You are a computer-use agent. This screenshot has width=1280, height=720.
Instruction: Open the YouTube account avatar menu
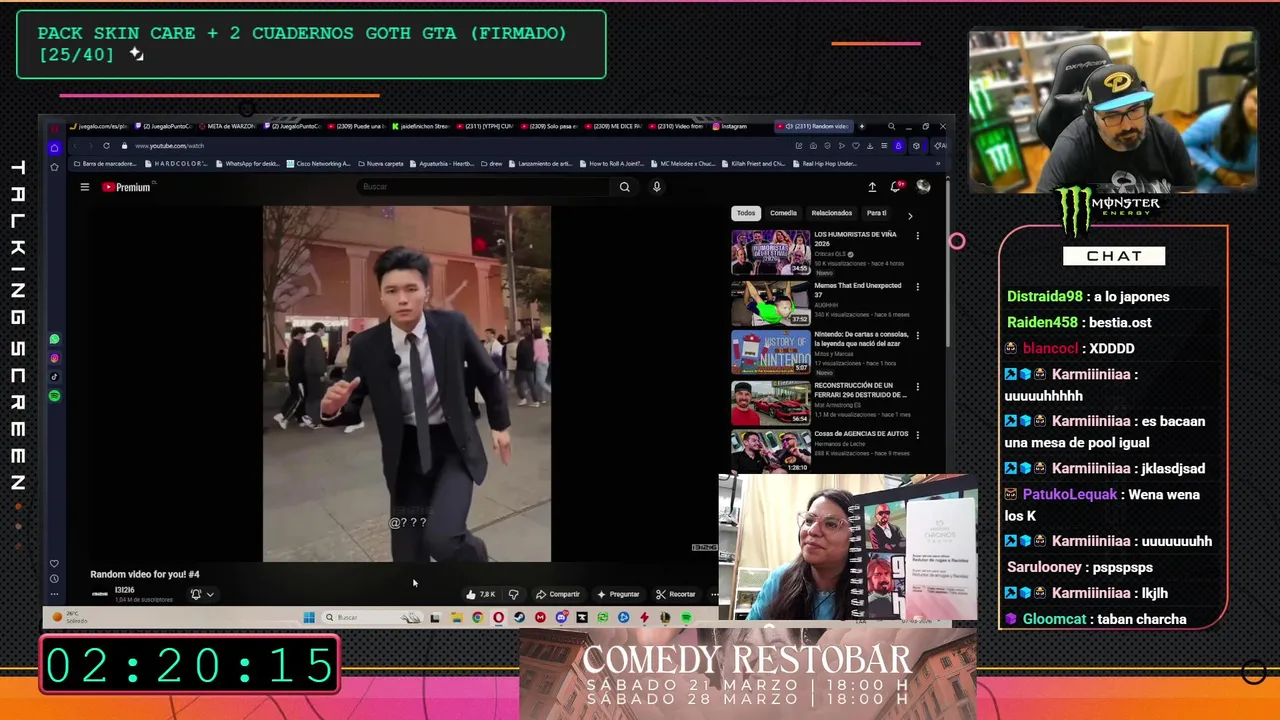(x=923, y=187)
